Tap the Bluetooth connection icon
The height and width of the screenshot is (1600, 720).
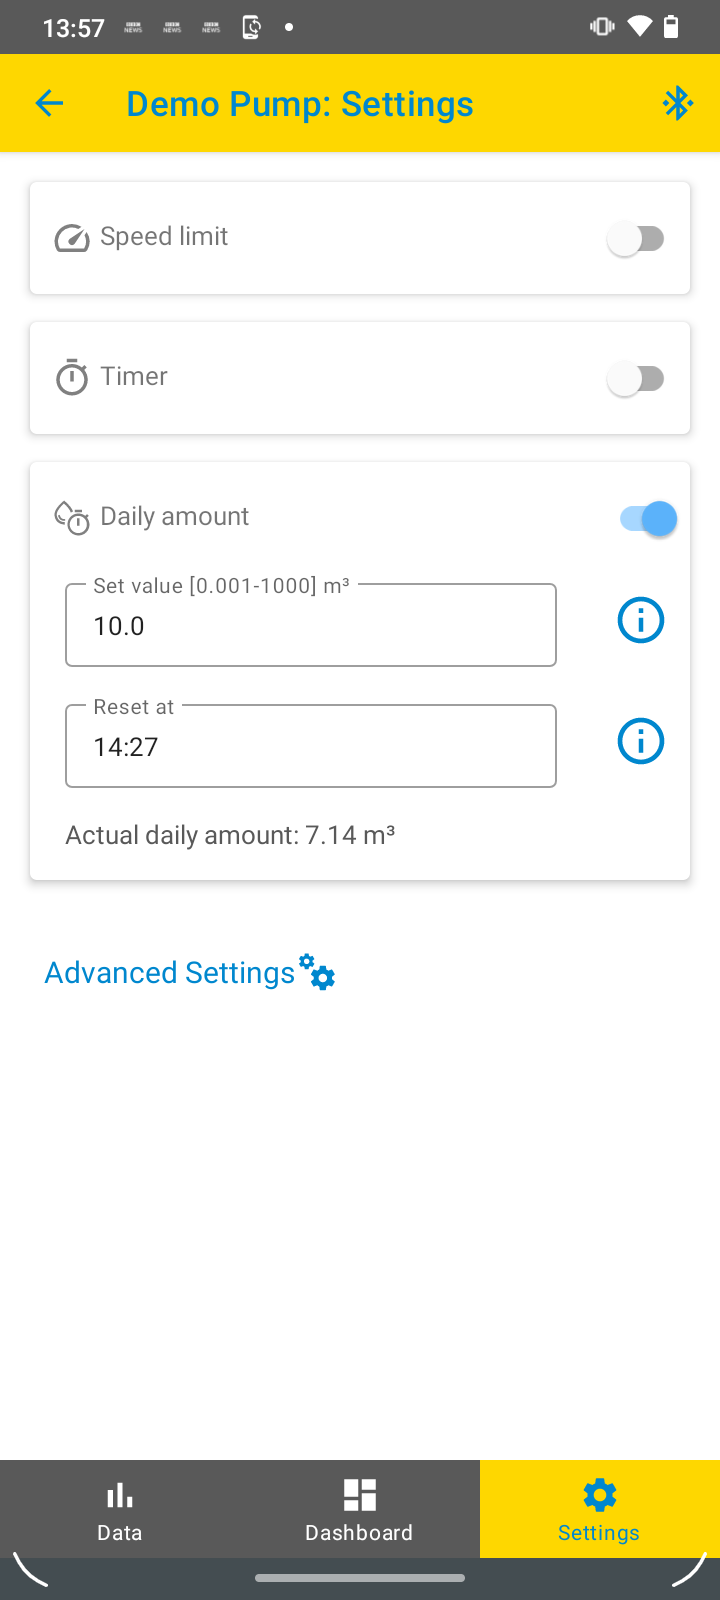coord(678,103)
